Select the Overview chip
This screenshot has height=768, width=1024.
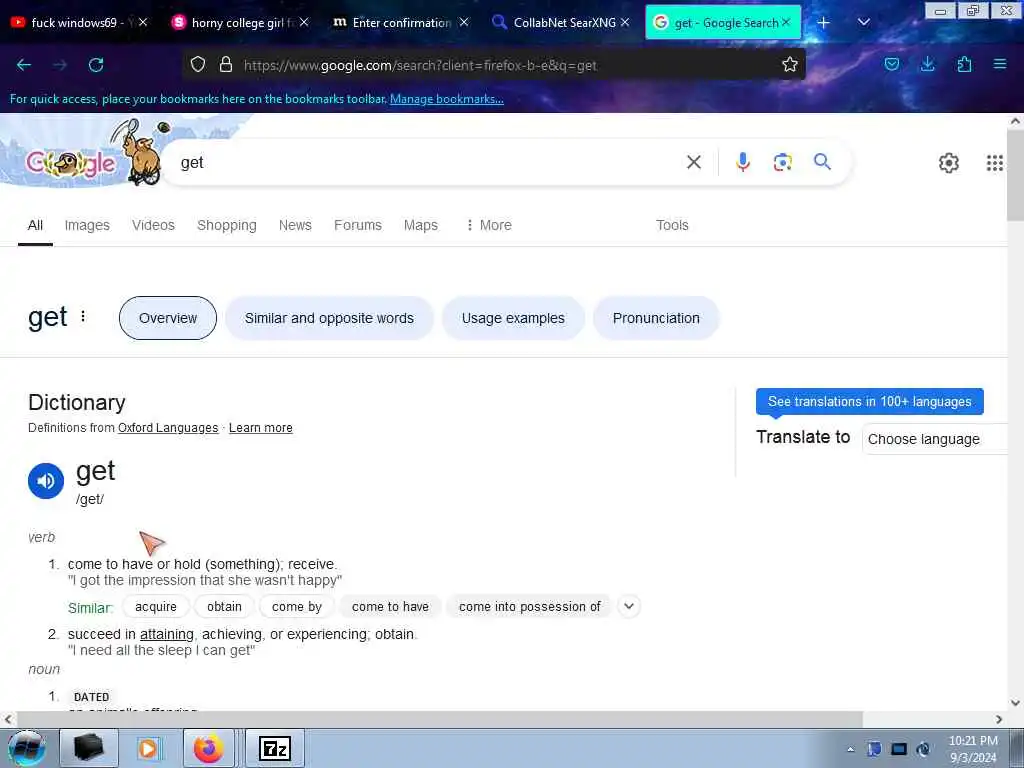coord(168,318)
